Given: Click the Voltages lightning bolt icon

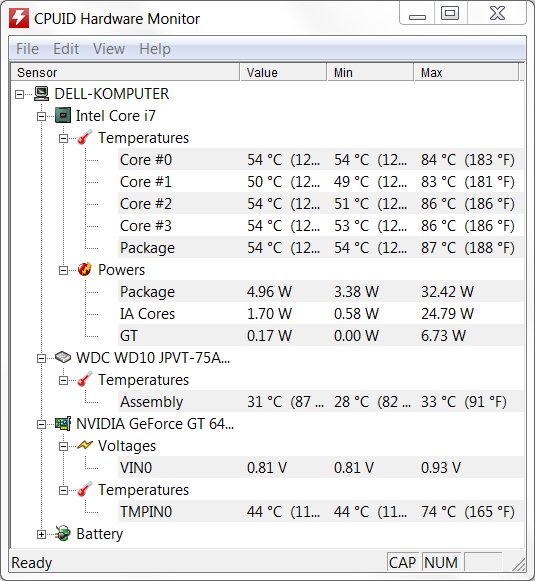Looking at the screenshot, I should [x=84, y=445].
